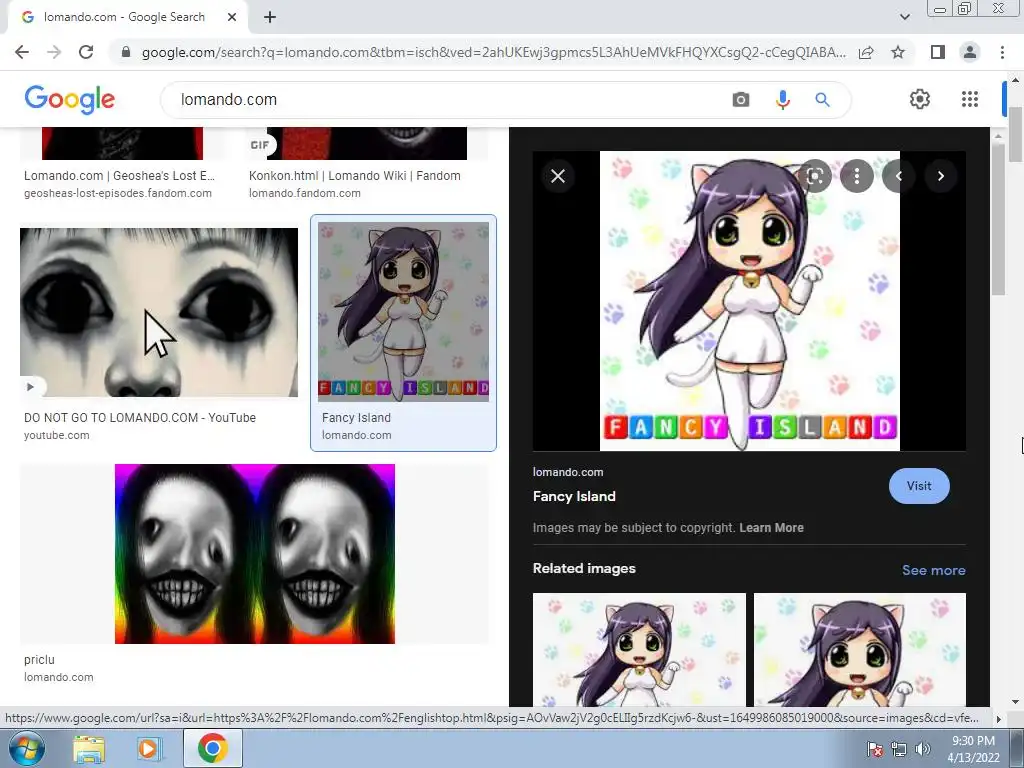Click the Fancy Island caption in results
The image size is (1024, 768).
coord(356,418)
